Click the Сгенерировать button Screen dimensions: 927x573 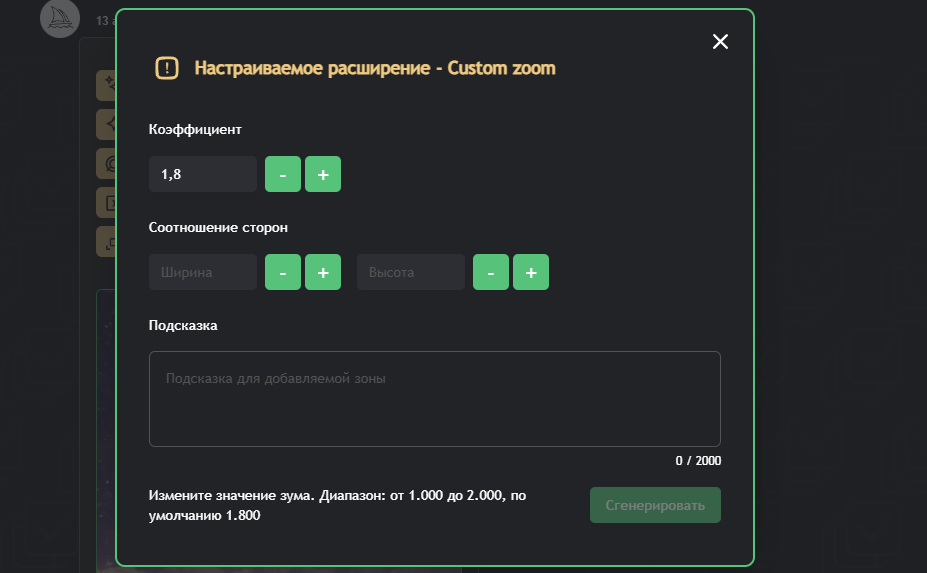(x=655, y=505)
